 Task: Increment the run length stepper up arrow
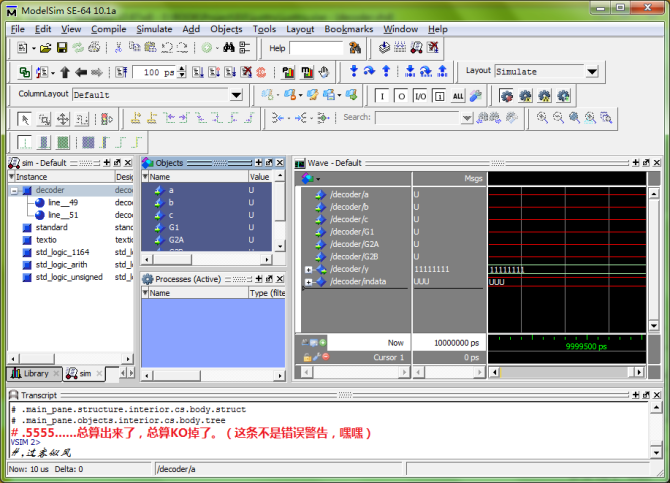182,69
